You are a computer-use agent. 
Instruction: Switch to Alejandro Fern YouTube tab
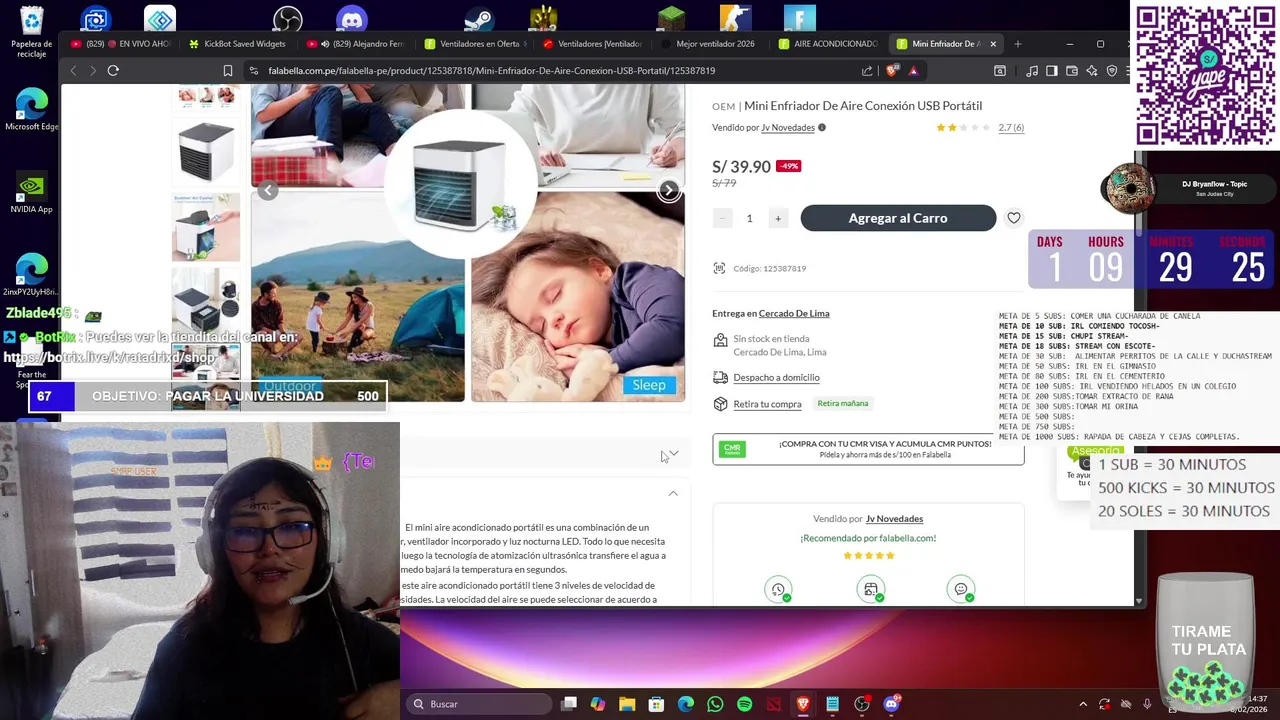coord(356,44)
